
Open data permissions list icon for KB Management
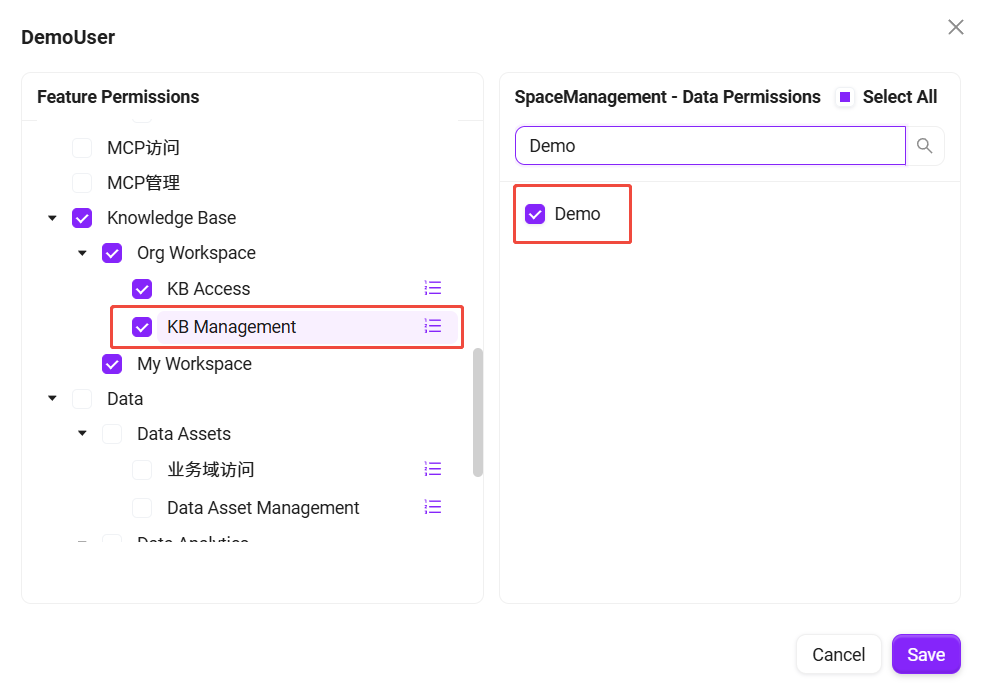pyautogui.click(x=433, y=326)
